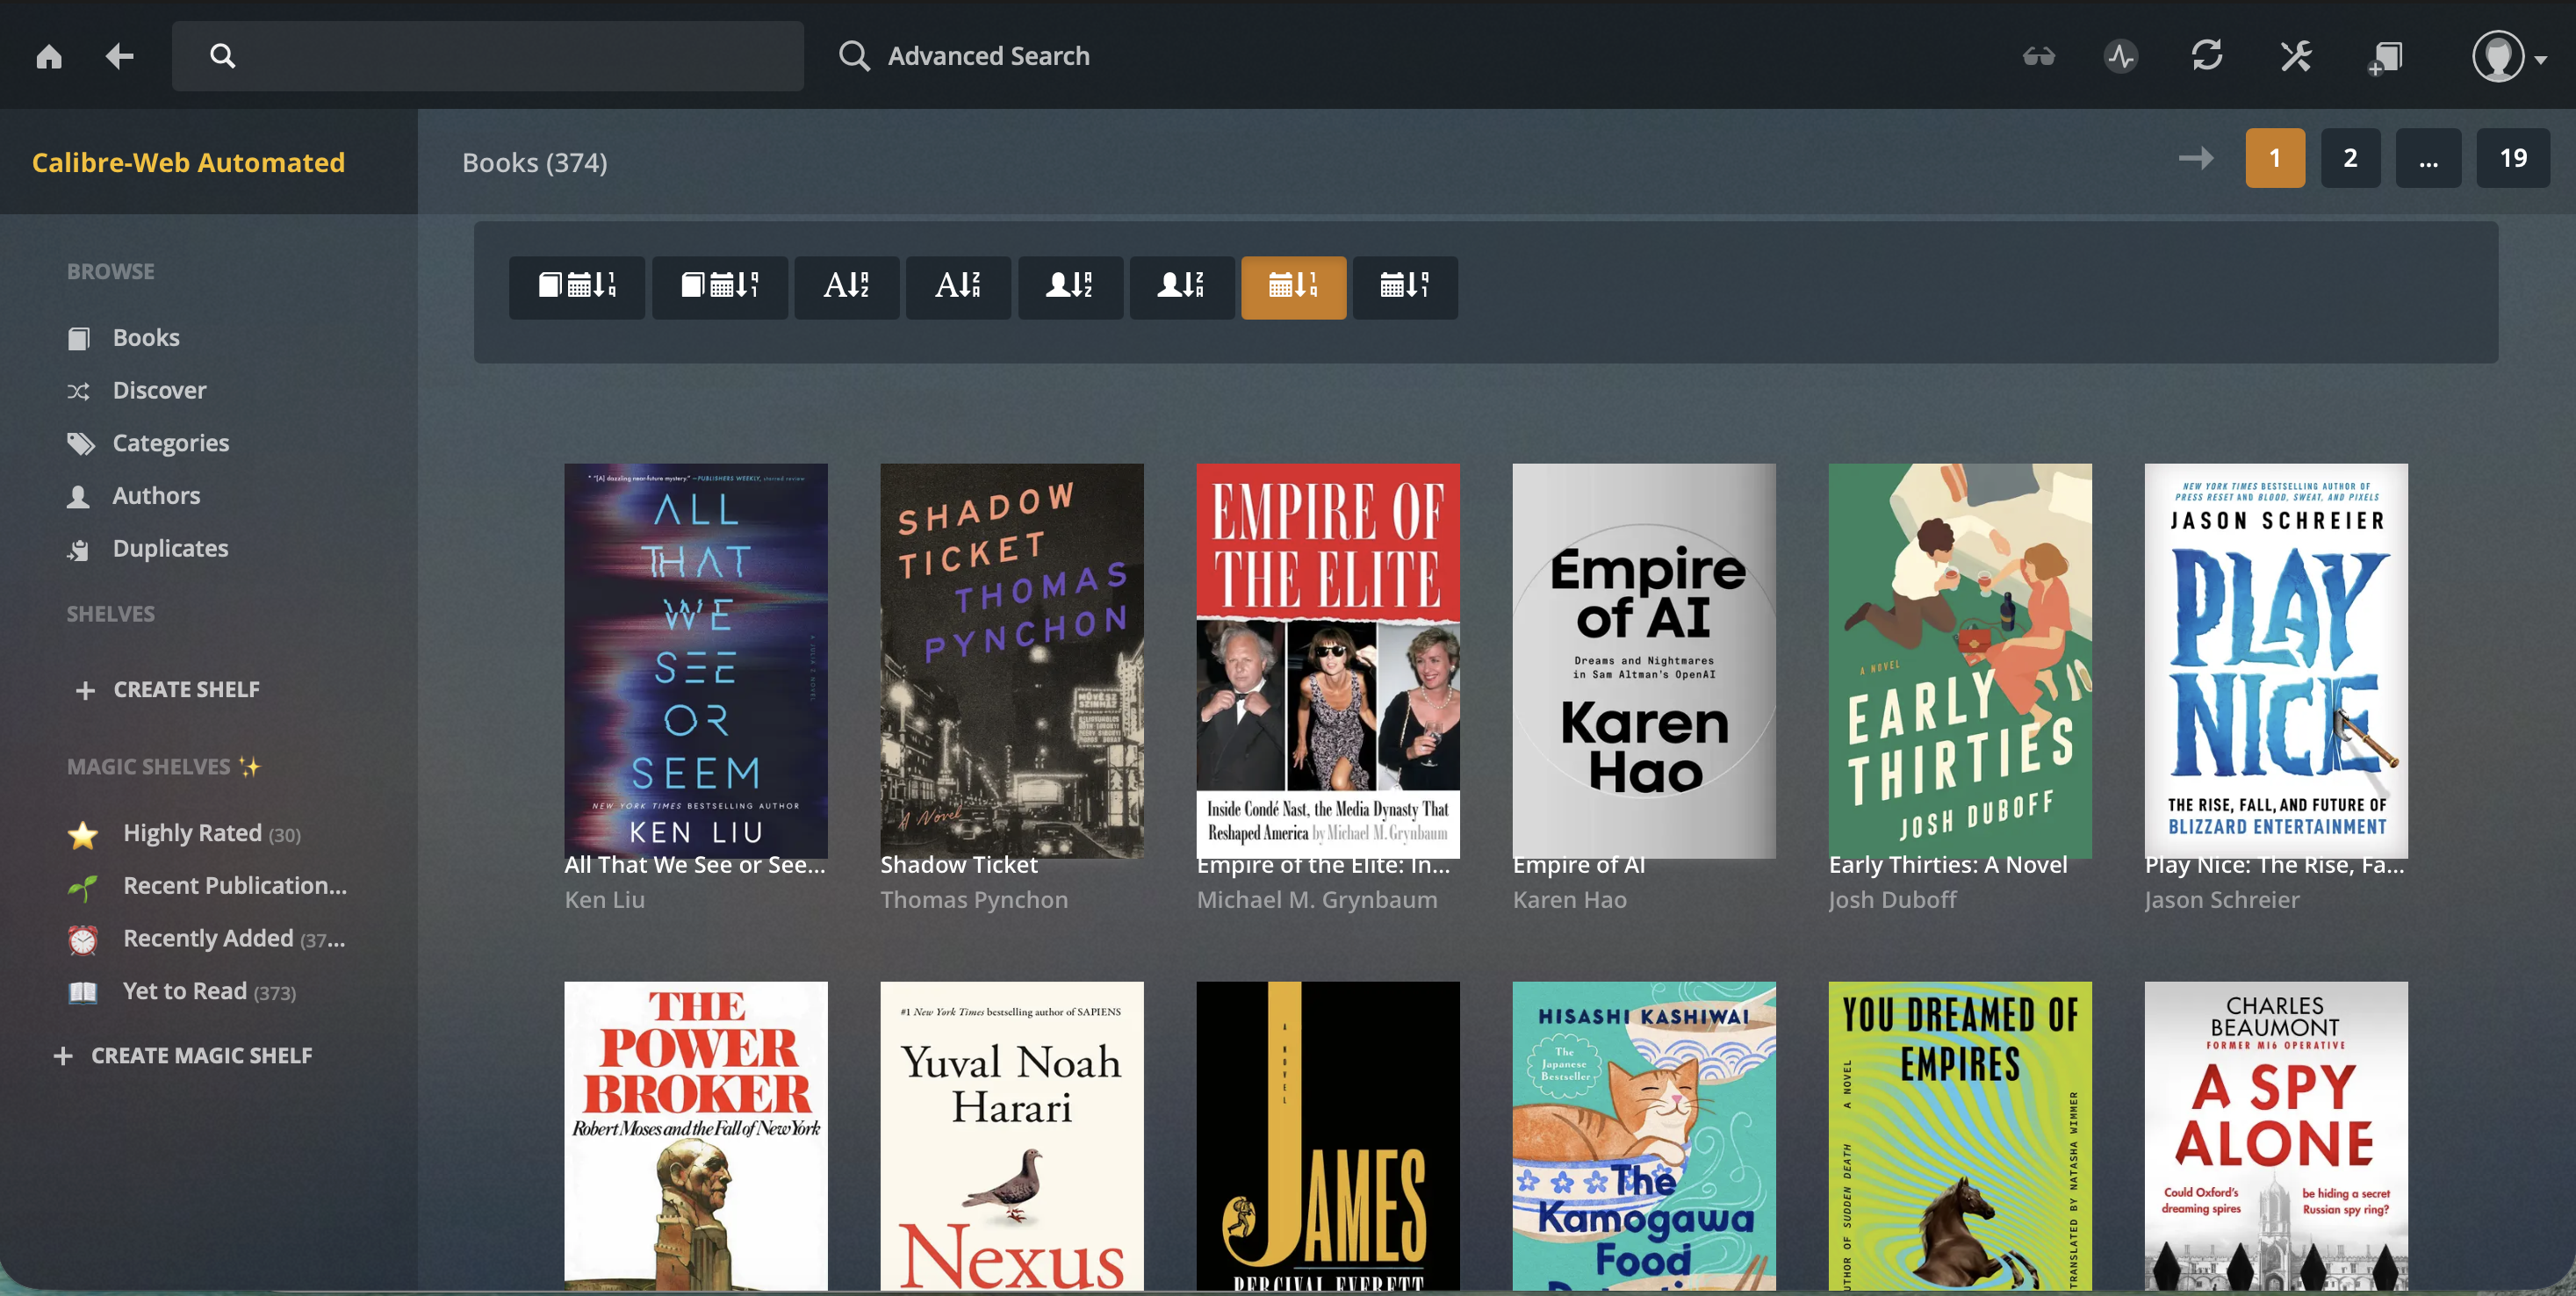Sort by author Z to A

coord(1182,287)
